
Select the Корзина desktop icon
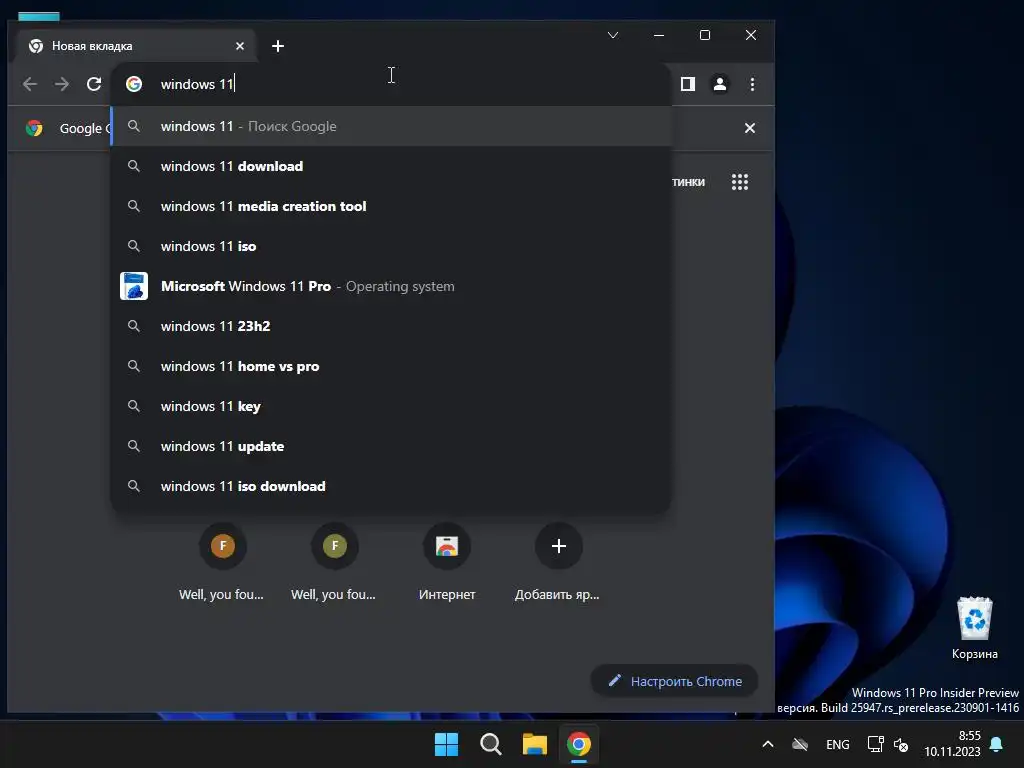click(974, 628)
